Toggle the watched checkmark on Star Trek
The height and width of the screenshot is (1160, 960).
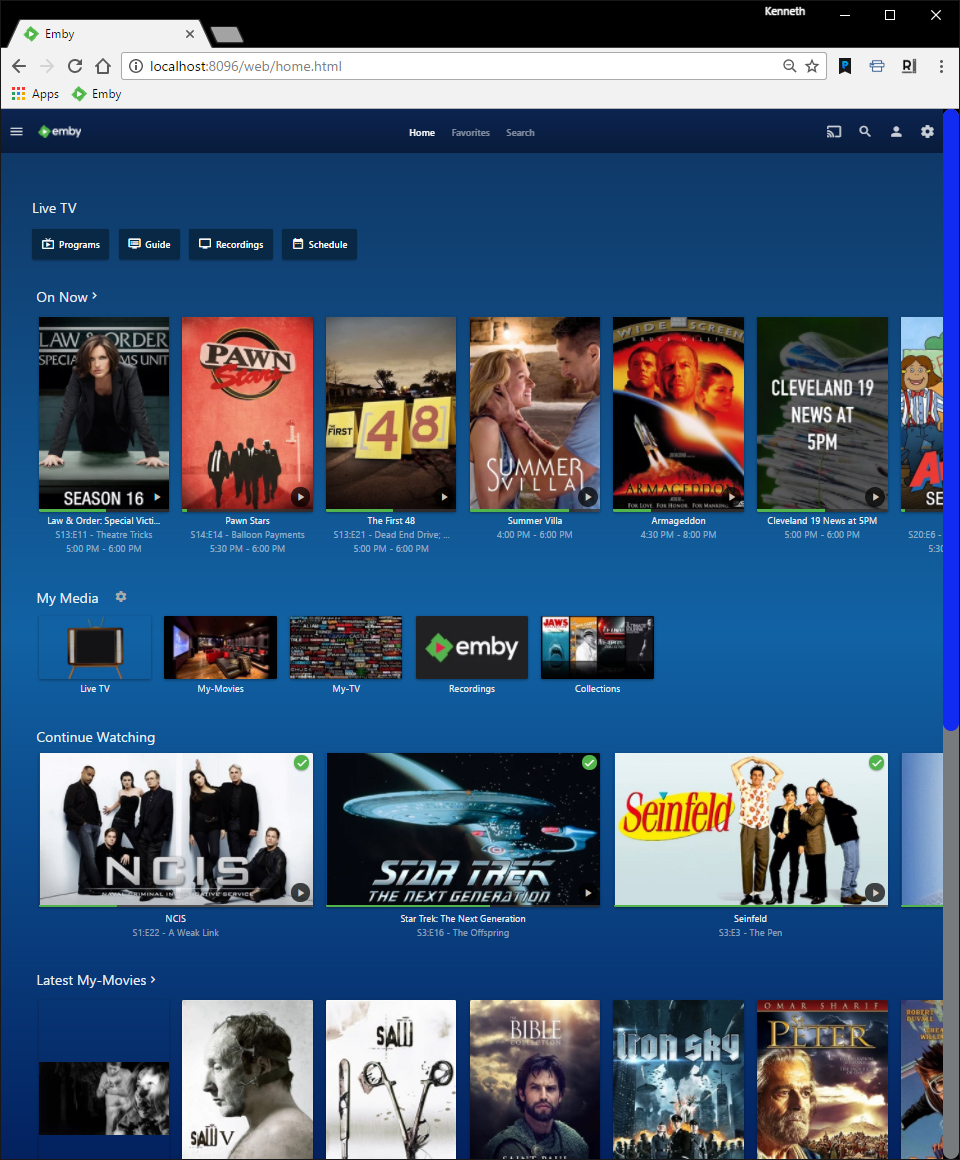(589, 763)
